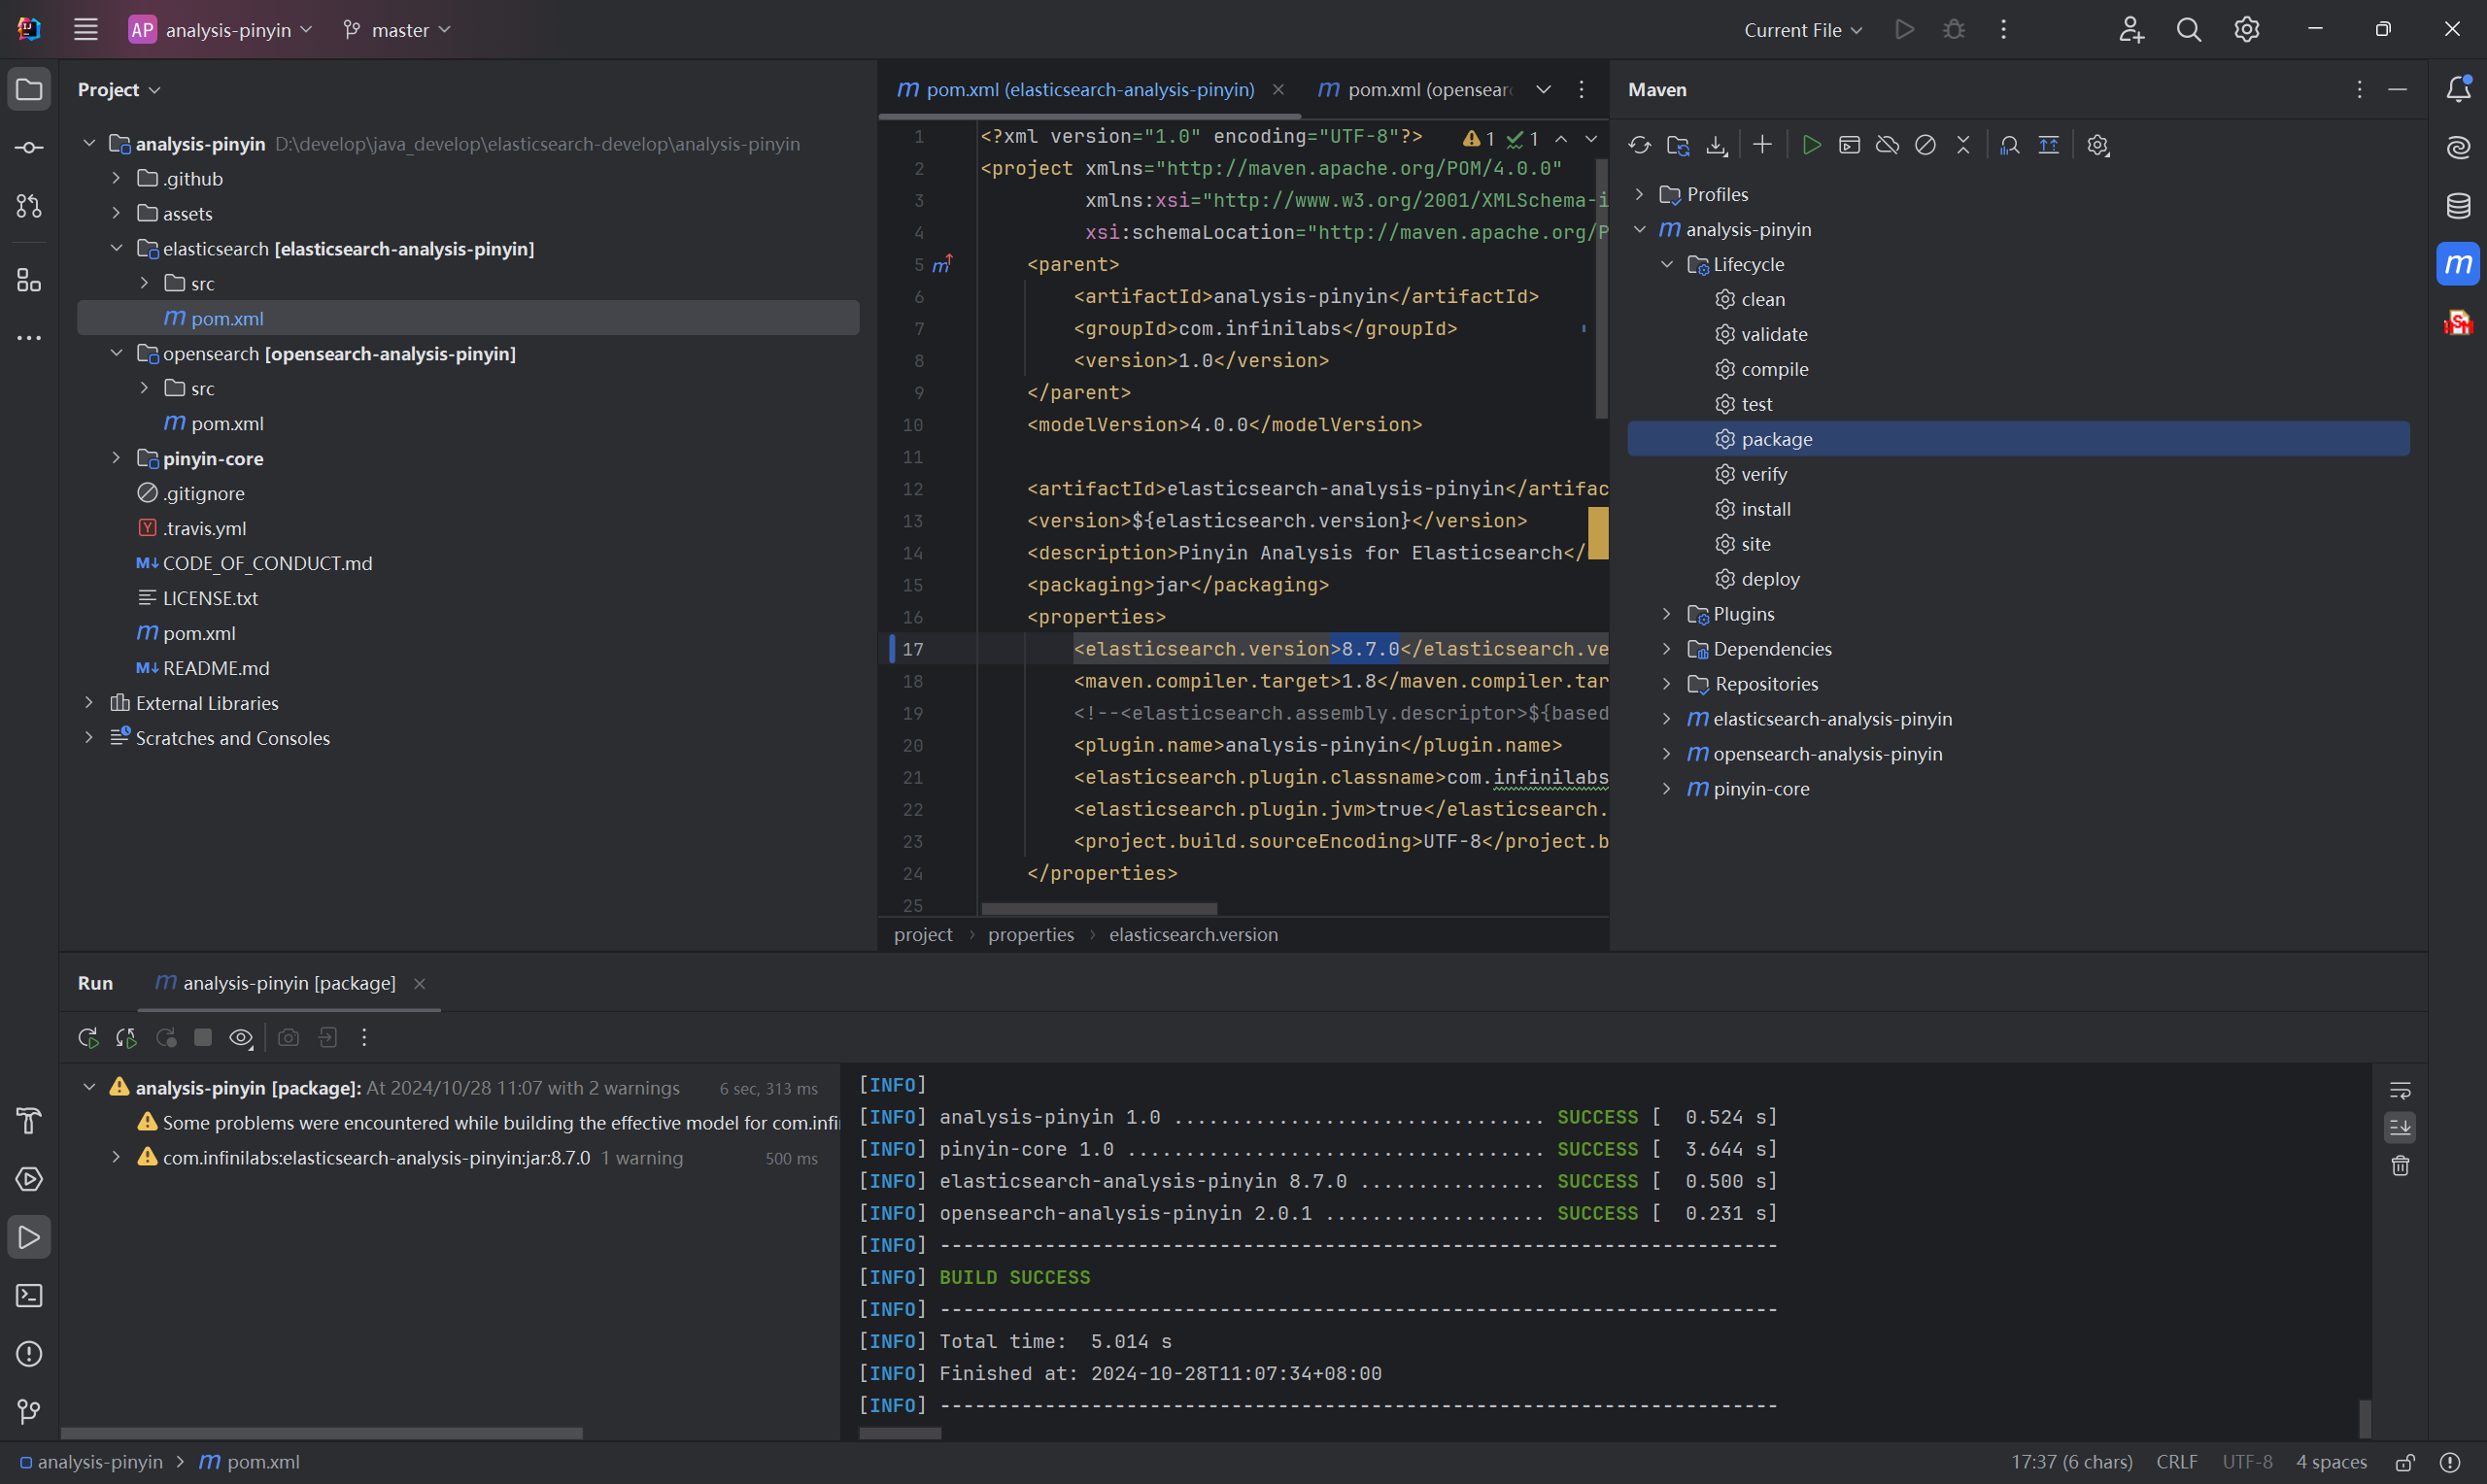2487x1484 pixels.
Task: Click the Maven Download Sources icon
Action: [x=1717, y=145]
